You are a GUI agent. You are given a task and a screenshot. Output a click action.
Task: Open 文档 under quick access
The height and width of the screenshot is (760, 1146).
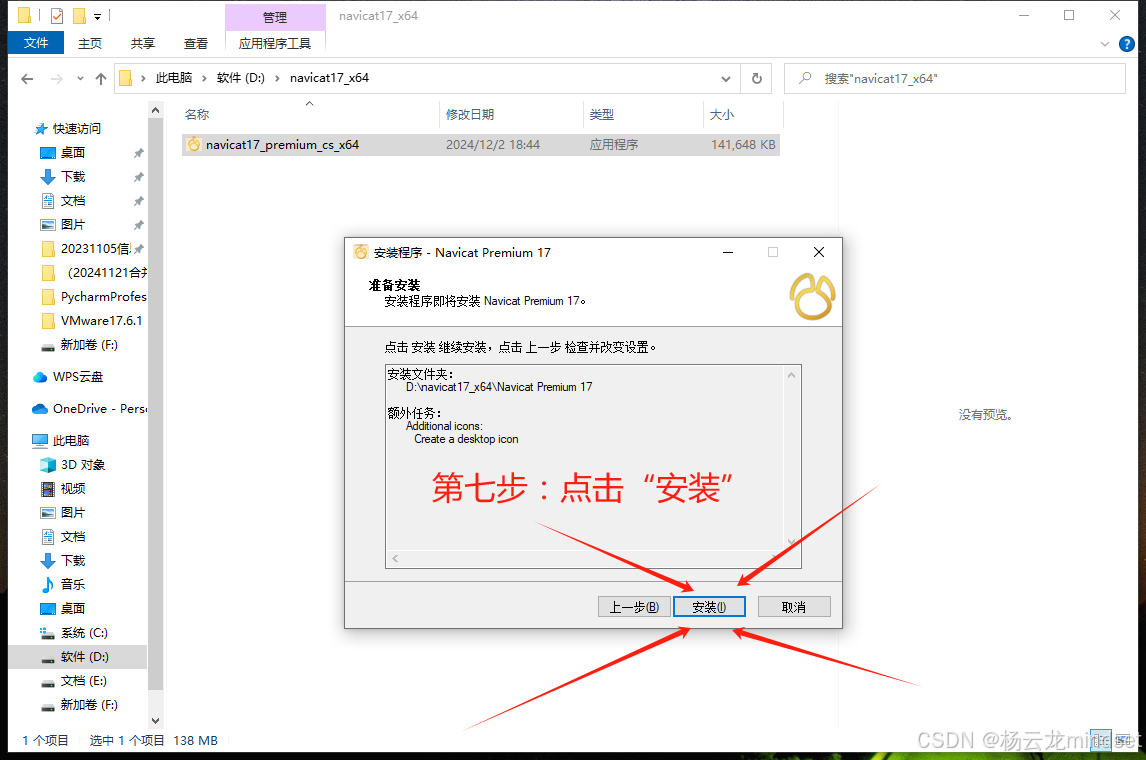[72, 201]
